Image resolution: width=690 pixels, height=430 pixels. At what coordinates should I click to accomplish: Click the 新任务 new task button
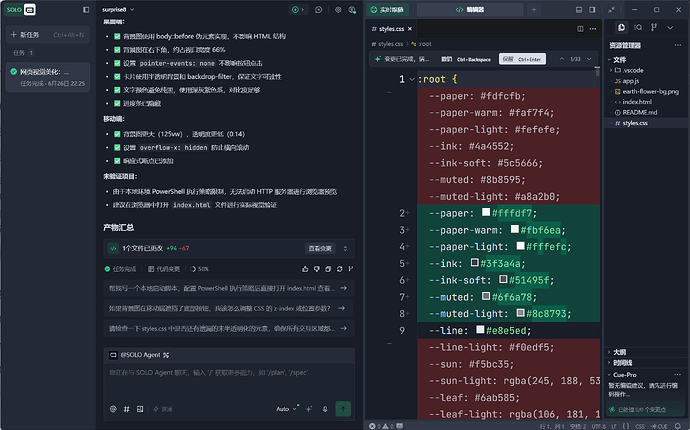[x=48, y=35]
